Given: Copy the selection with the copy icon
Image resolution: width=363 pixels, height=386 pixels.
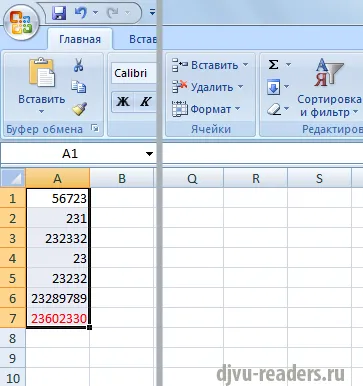Looking at the screenshot, I should 79,87.
